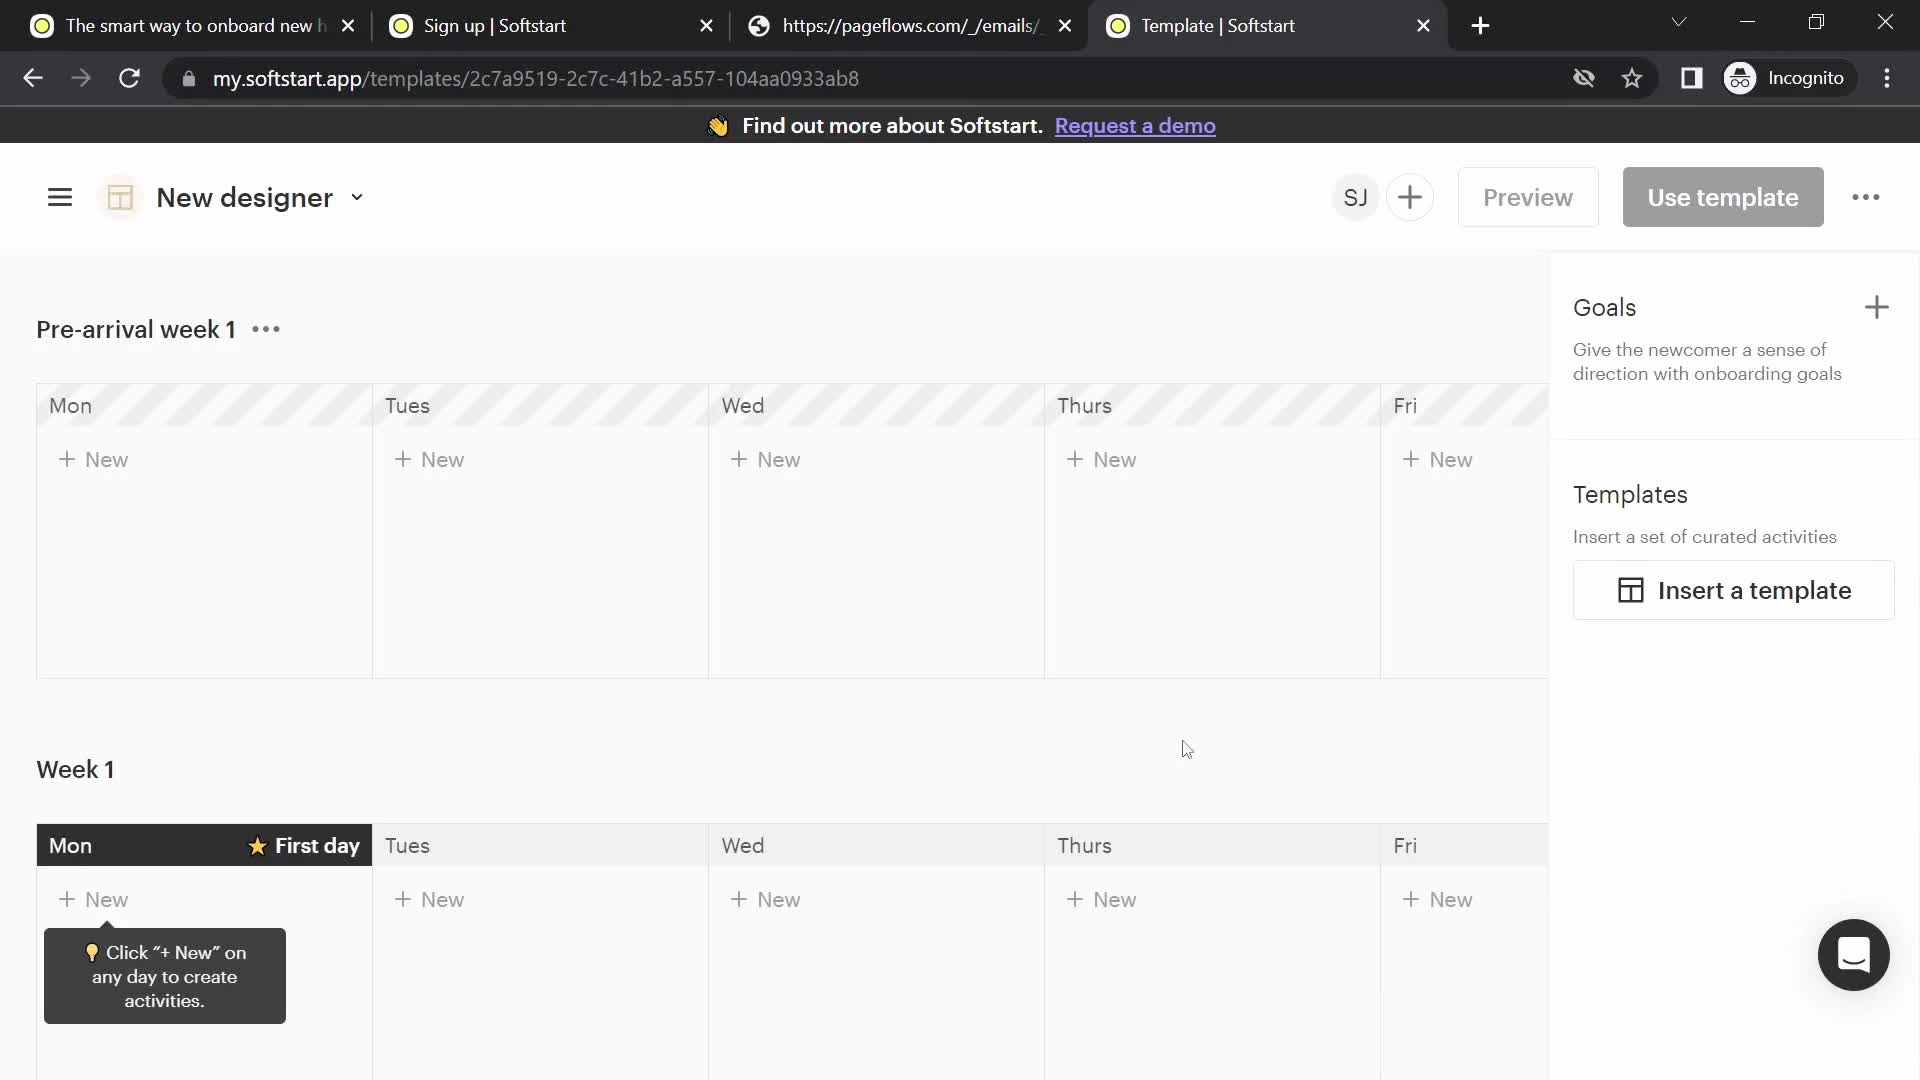Viewport: 1920px width, 1080px height.
Task: Add new activity on Pre-arrival Wednesday
Action: [765, 459]
